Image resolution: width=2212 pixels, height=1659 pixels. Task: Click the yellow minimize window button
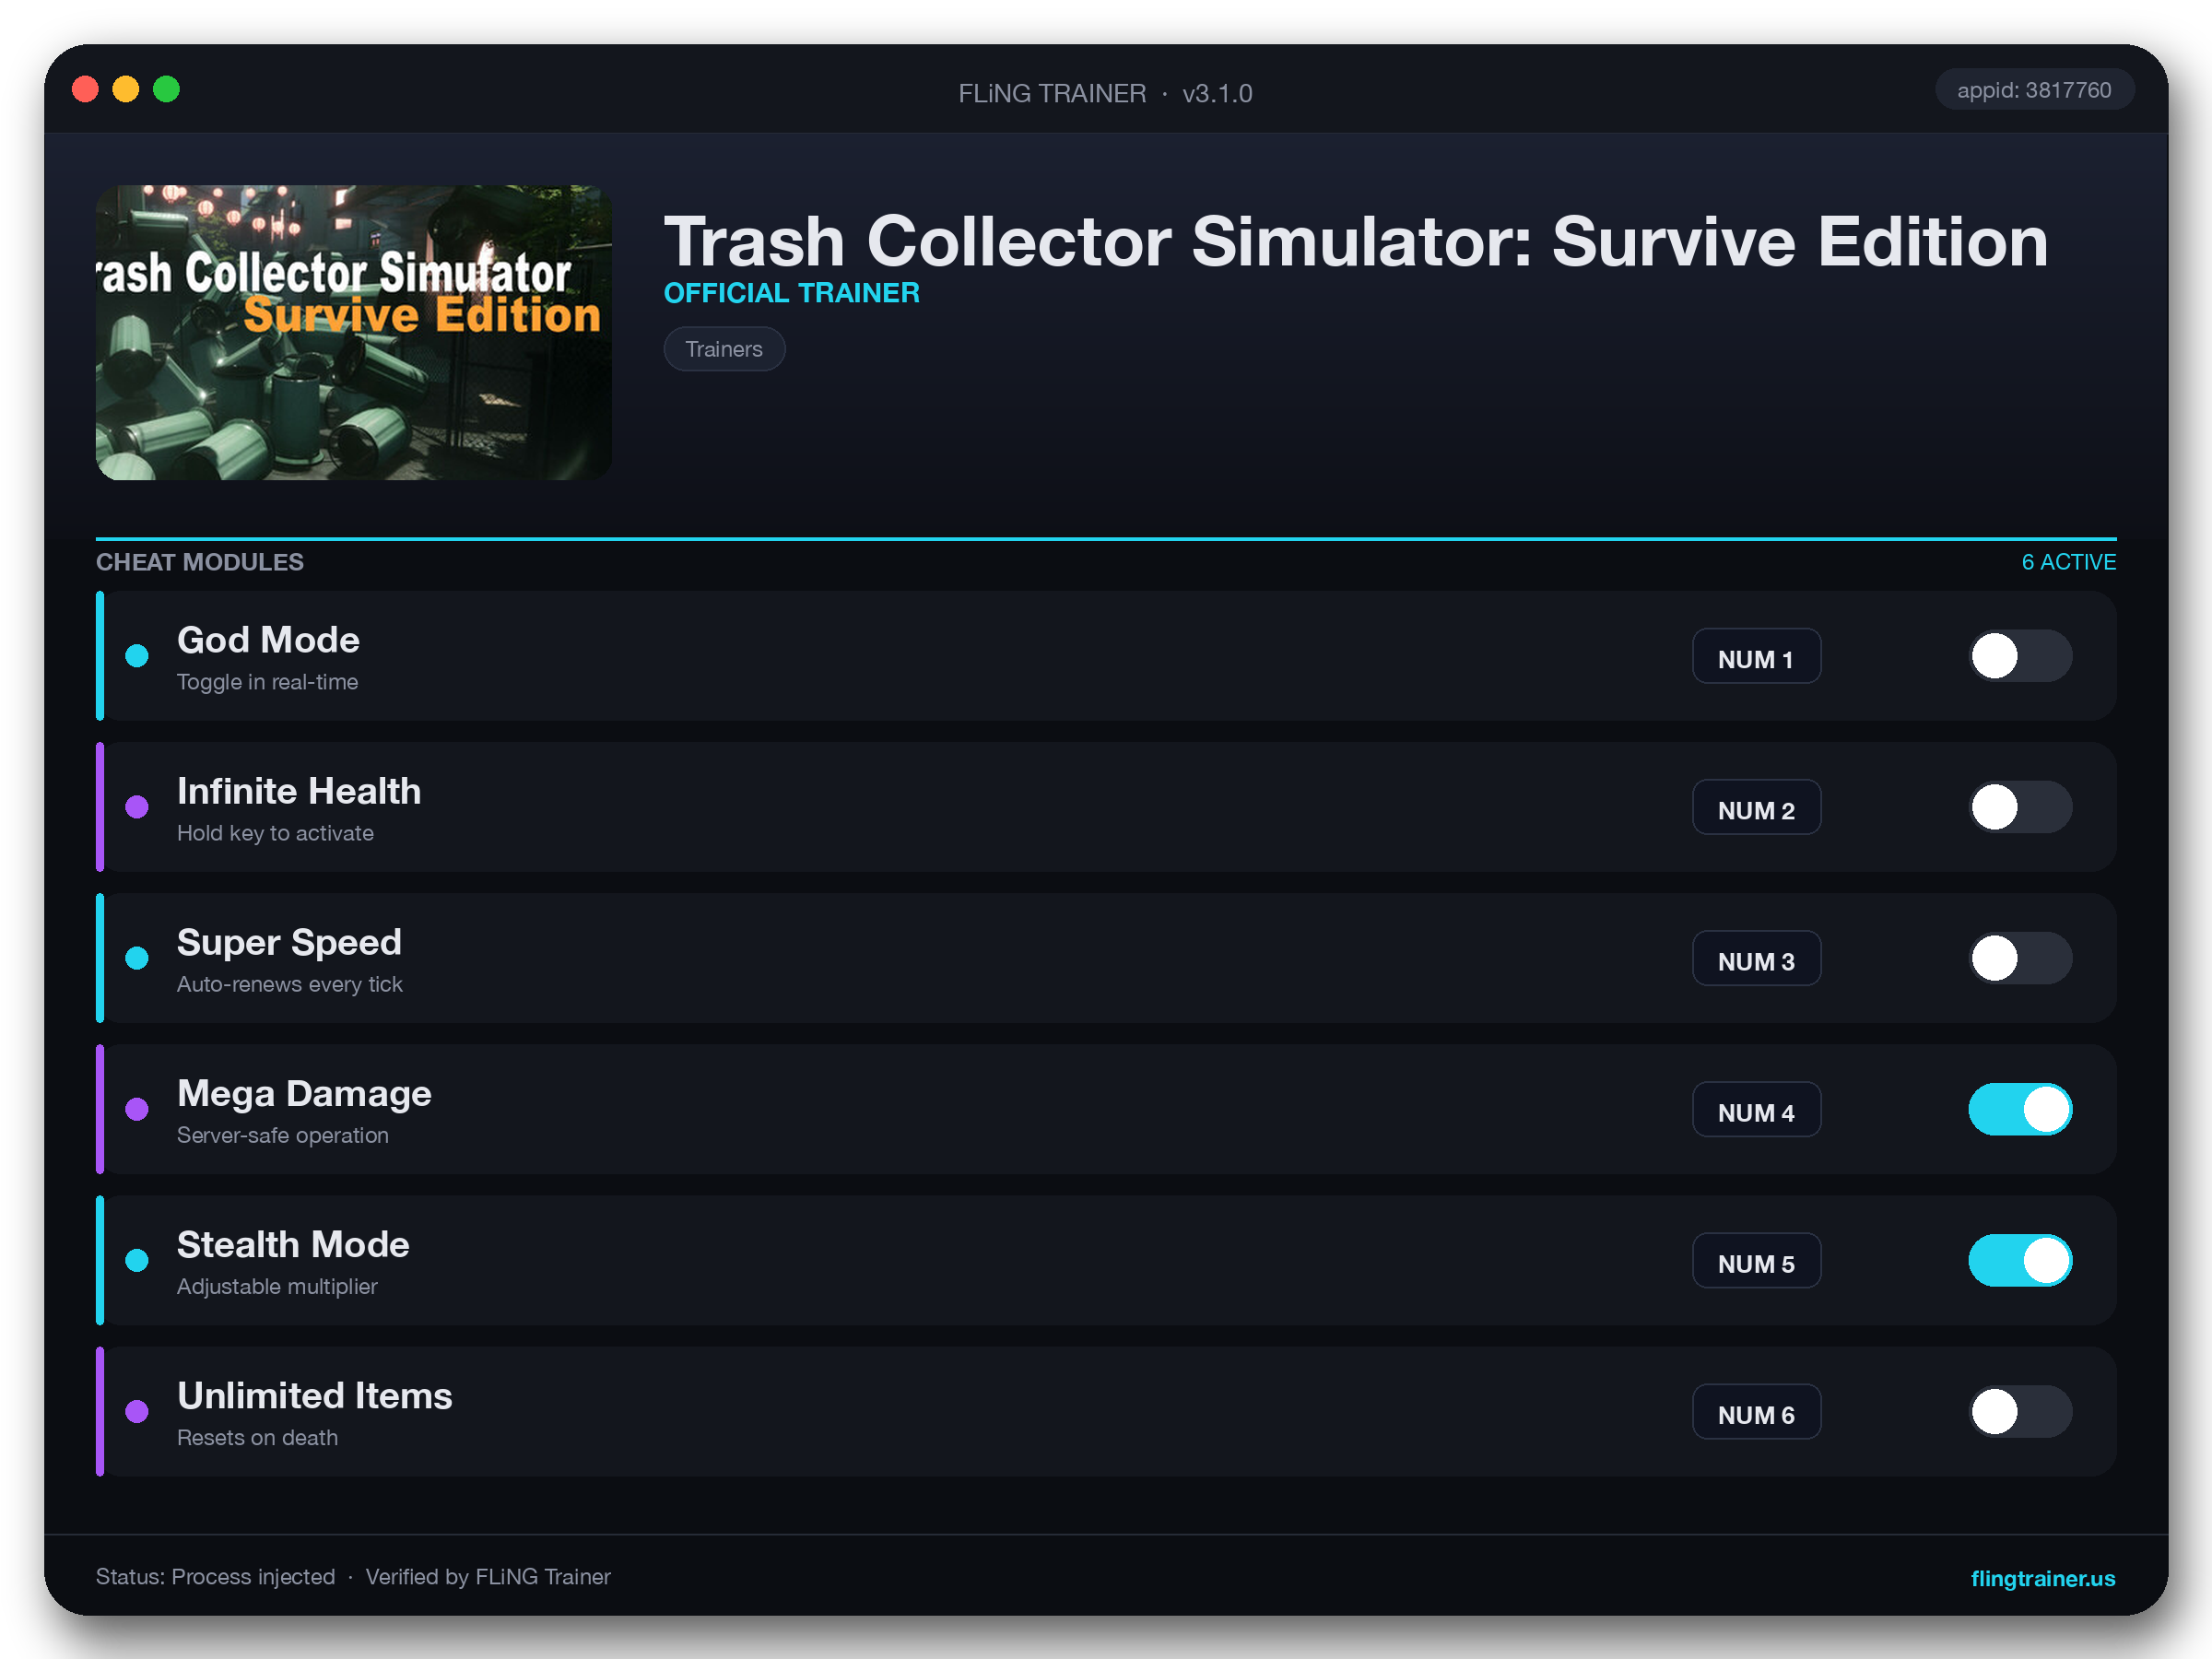[126, 90]
